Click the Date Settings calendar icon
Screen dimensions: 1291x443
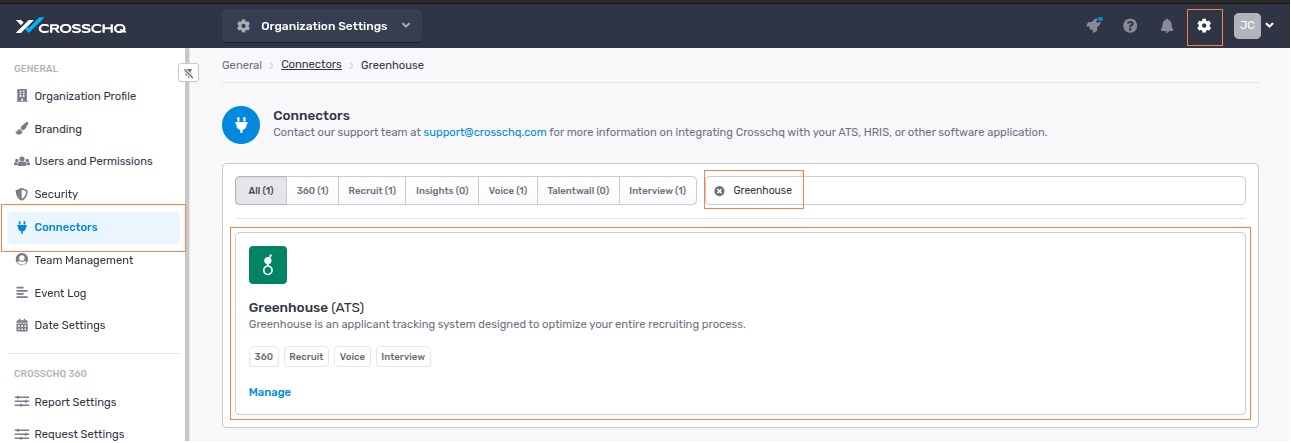coord(22,325)
